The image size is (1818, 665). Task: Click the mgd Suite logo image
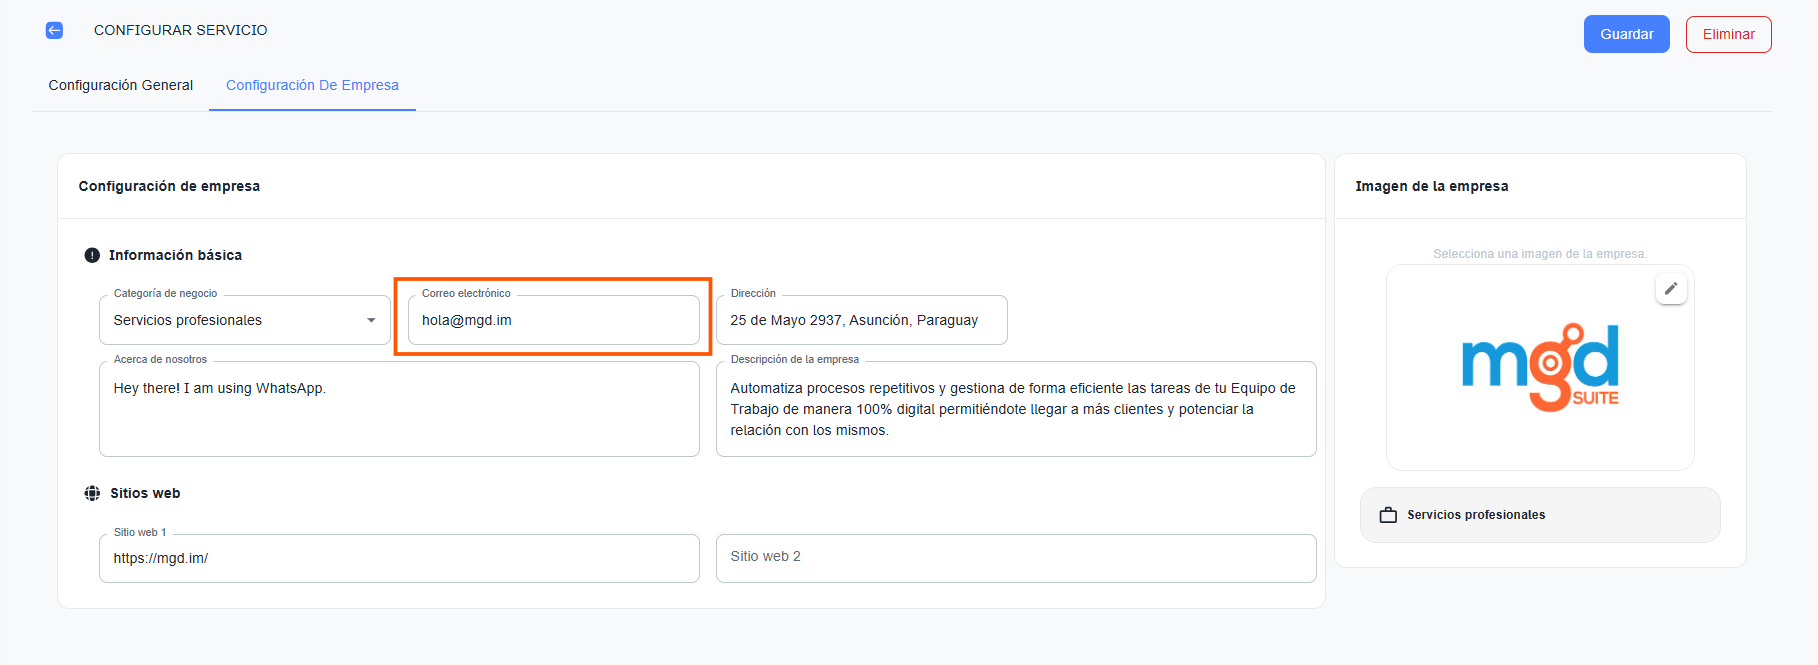tap(1539, 367)
